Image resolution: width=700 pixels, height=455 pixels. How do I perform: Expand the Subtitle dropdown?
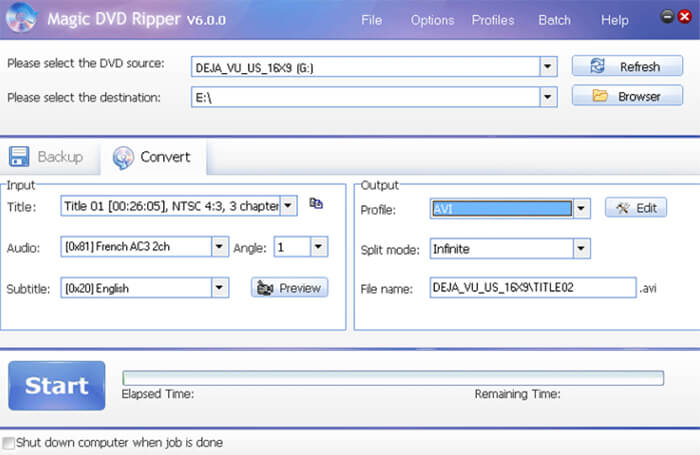[x=220, y=288]
